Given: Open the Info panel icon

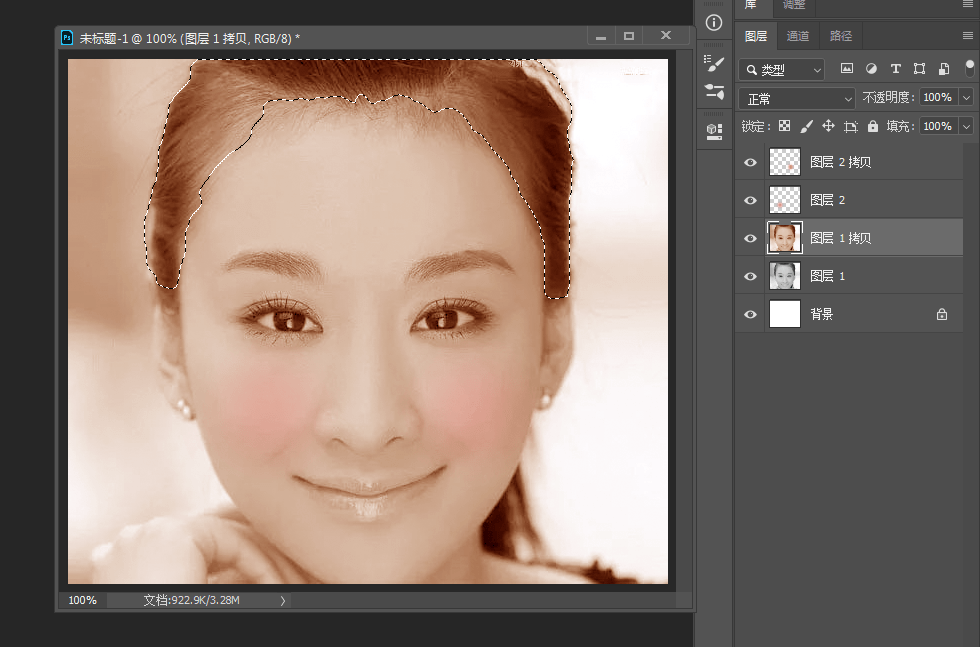Looking at the screenshot, I should click(x=714, y=22).
